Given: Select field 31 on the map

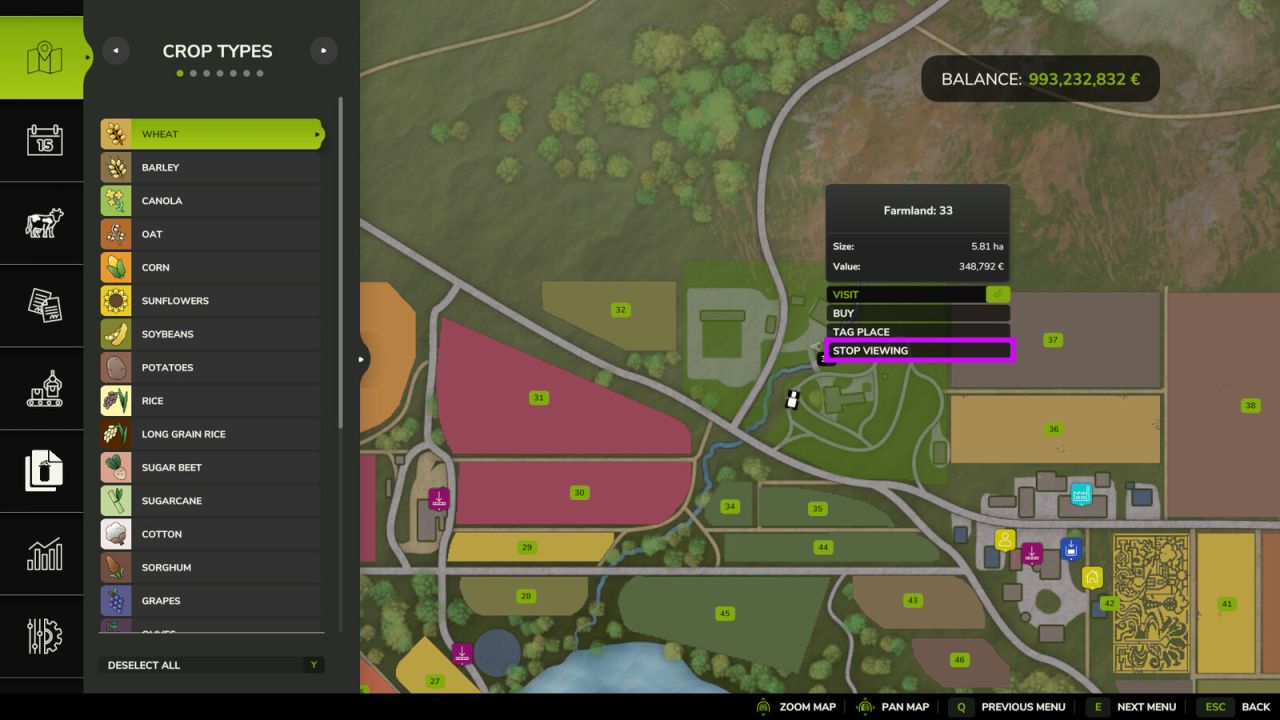Looking at the screenshot, I should pyautogui.click(x=539, y=398).
